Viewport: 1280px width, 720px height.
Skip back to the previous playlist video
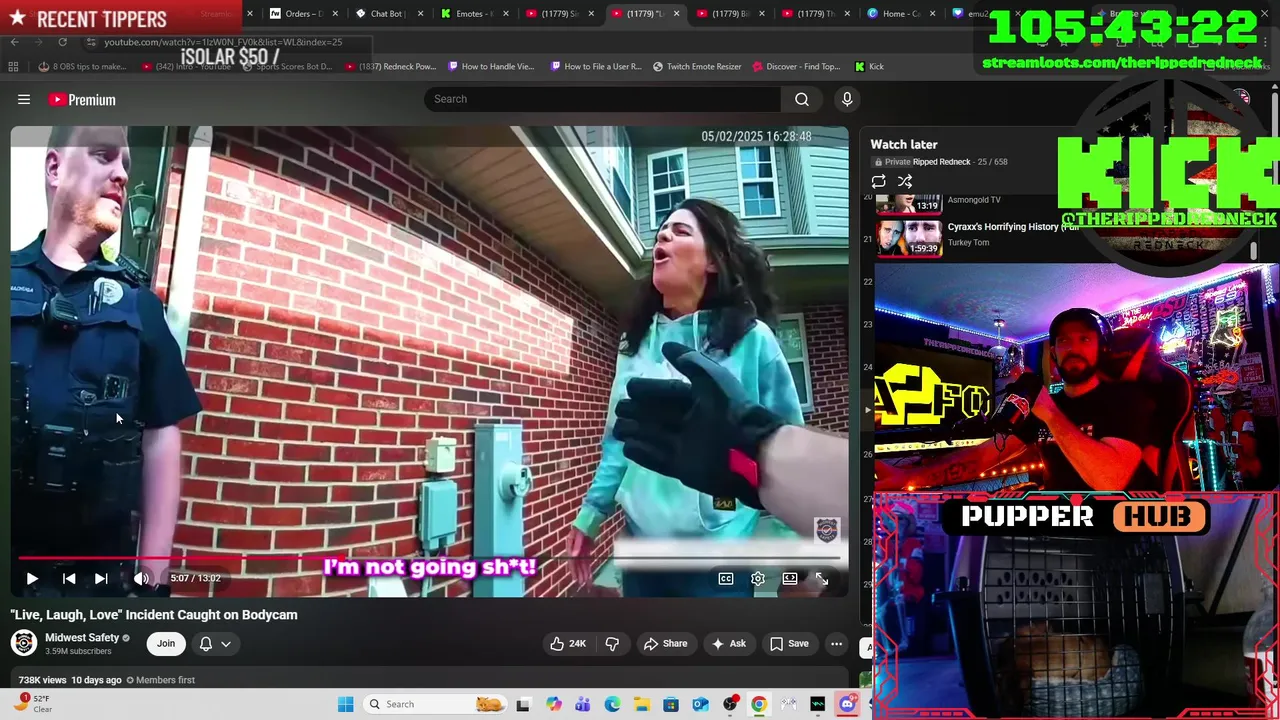69,578
